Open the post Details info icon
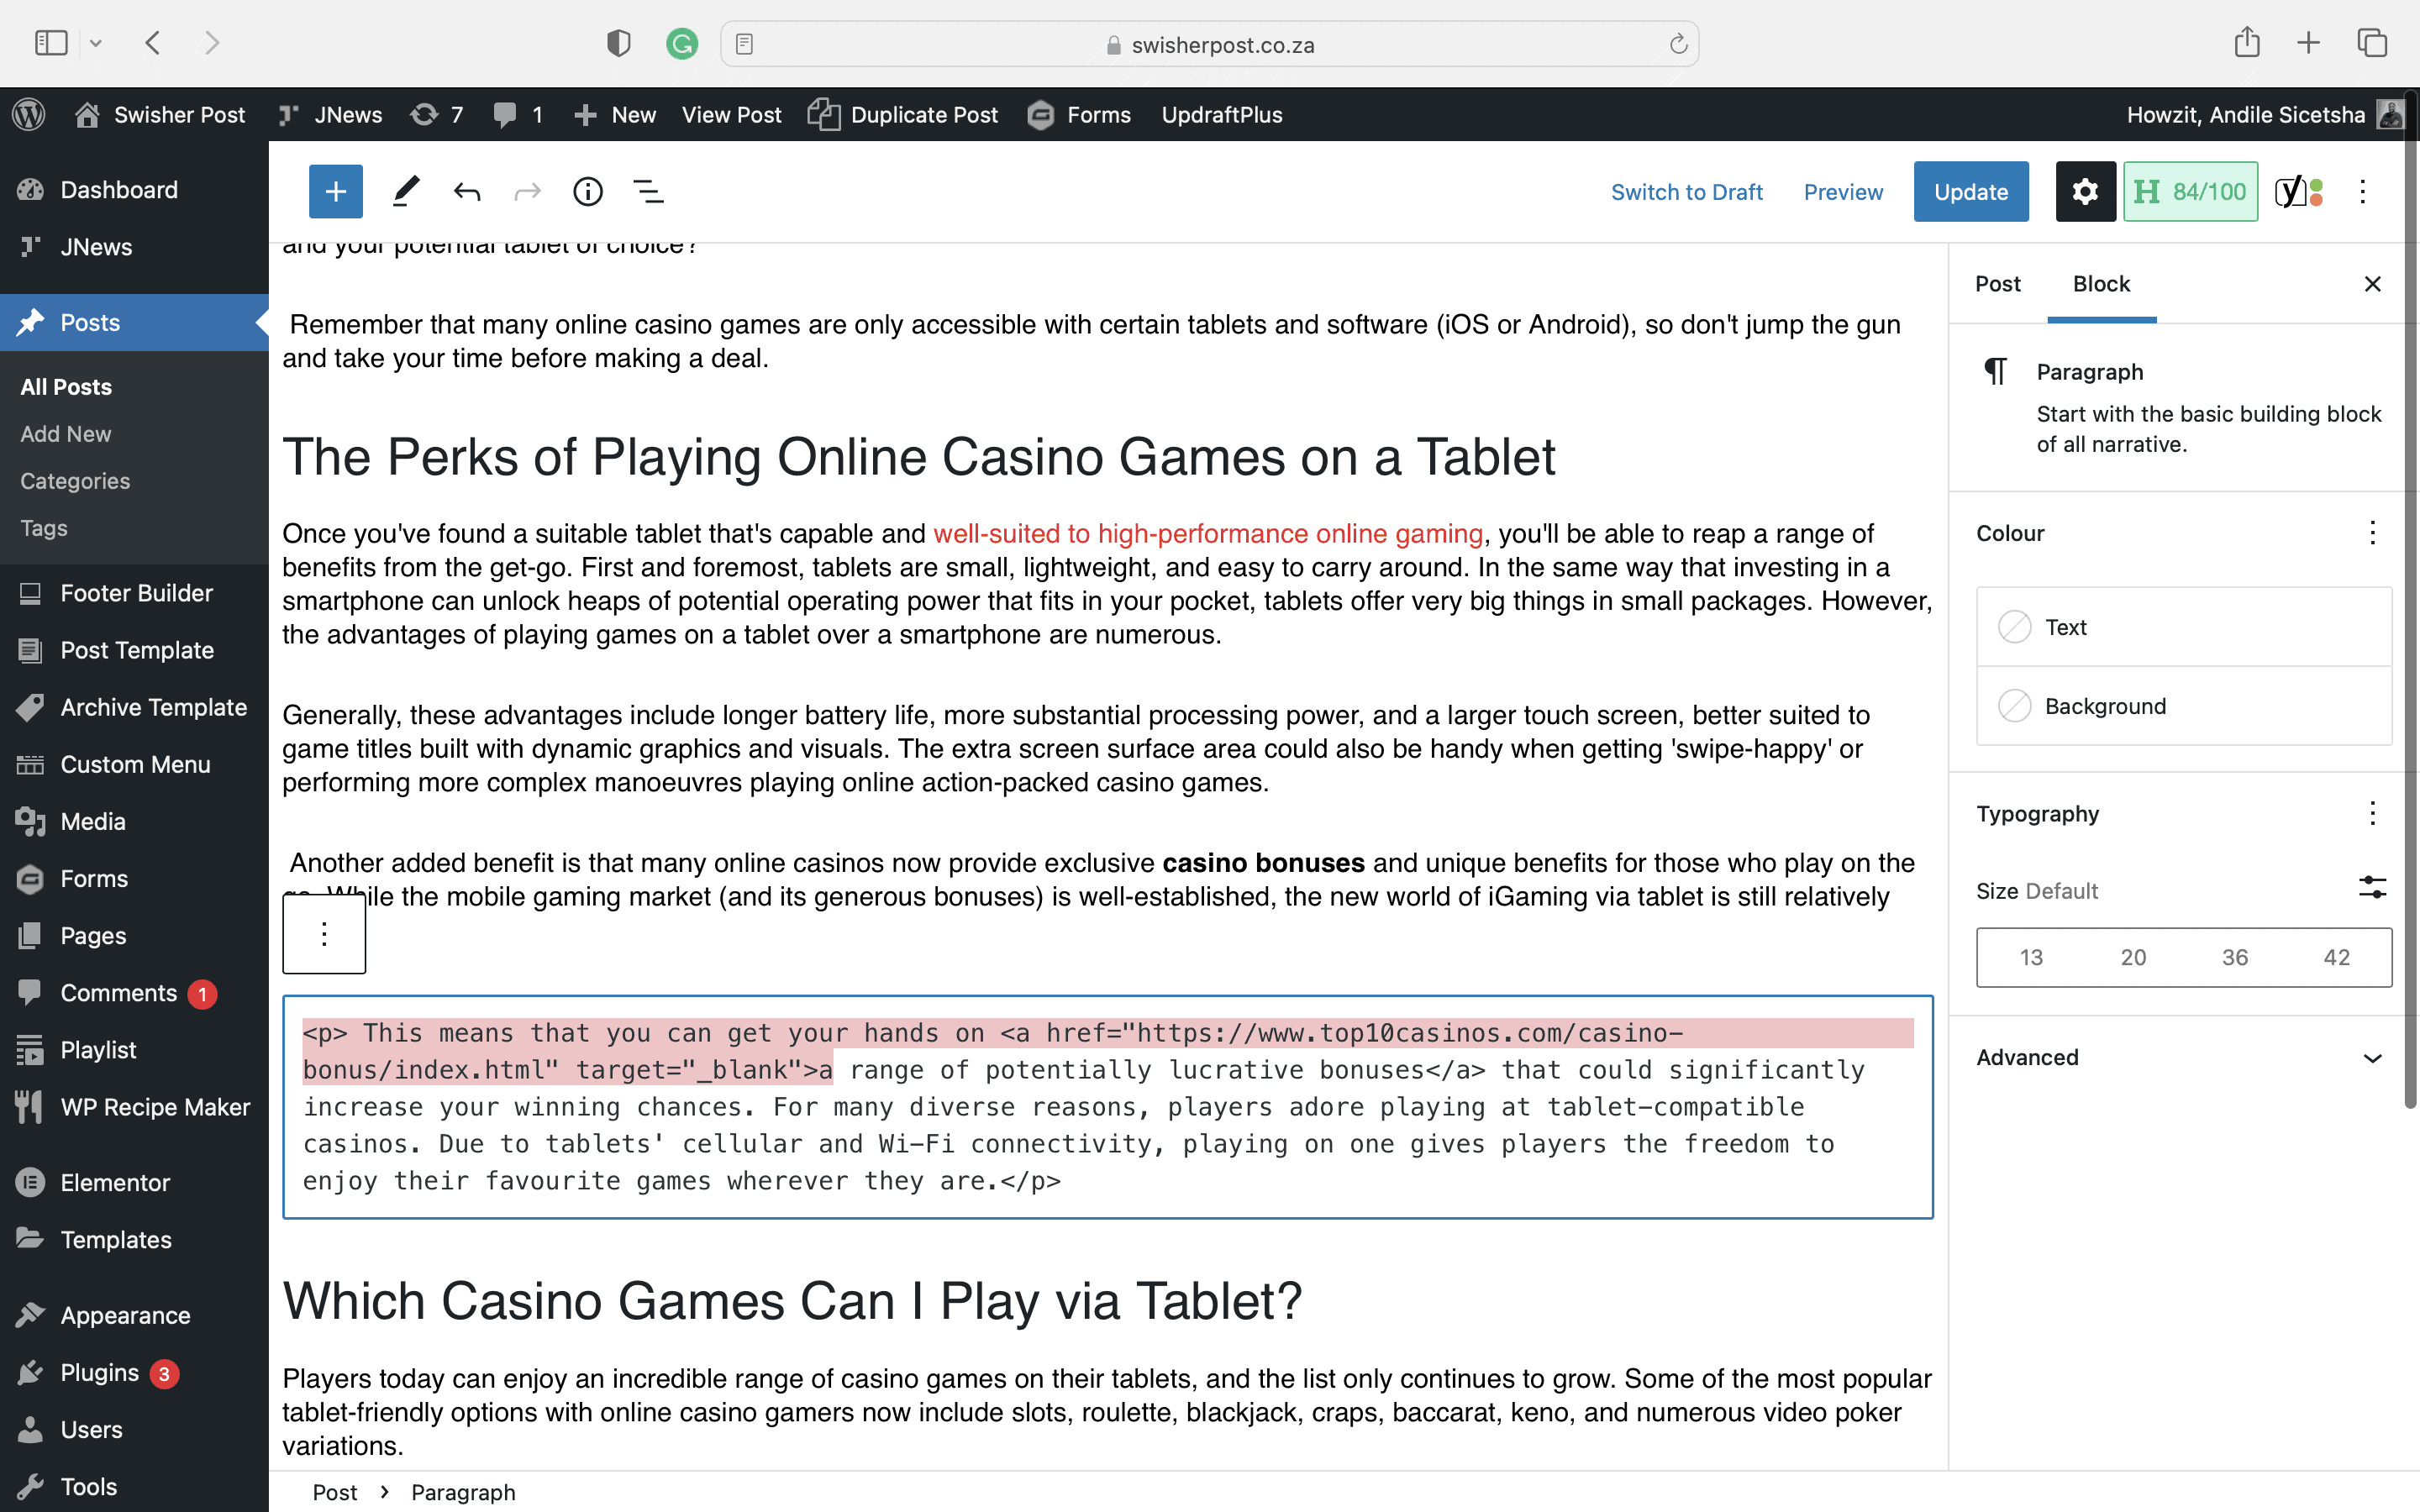This screenshot has height=1512, width=2420. (587, 191)
